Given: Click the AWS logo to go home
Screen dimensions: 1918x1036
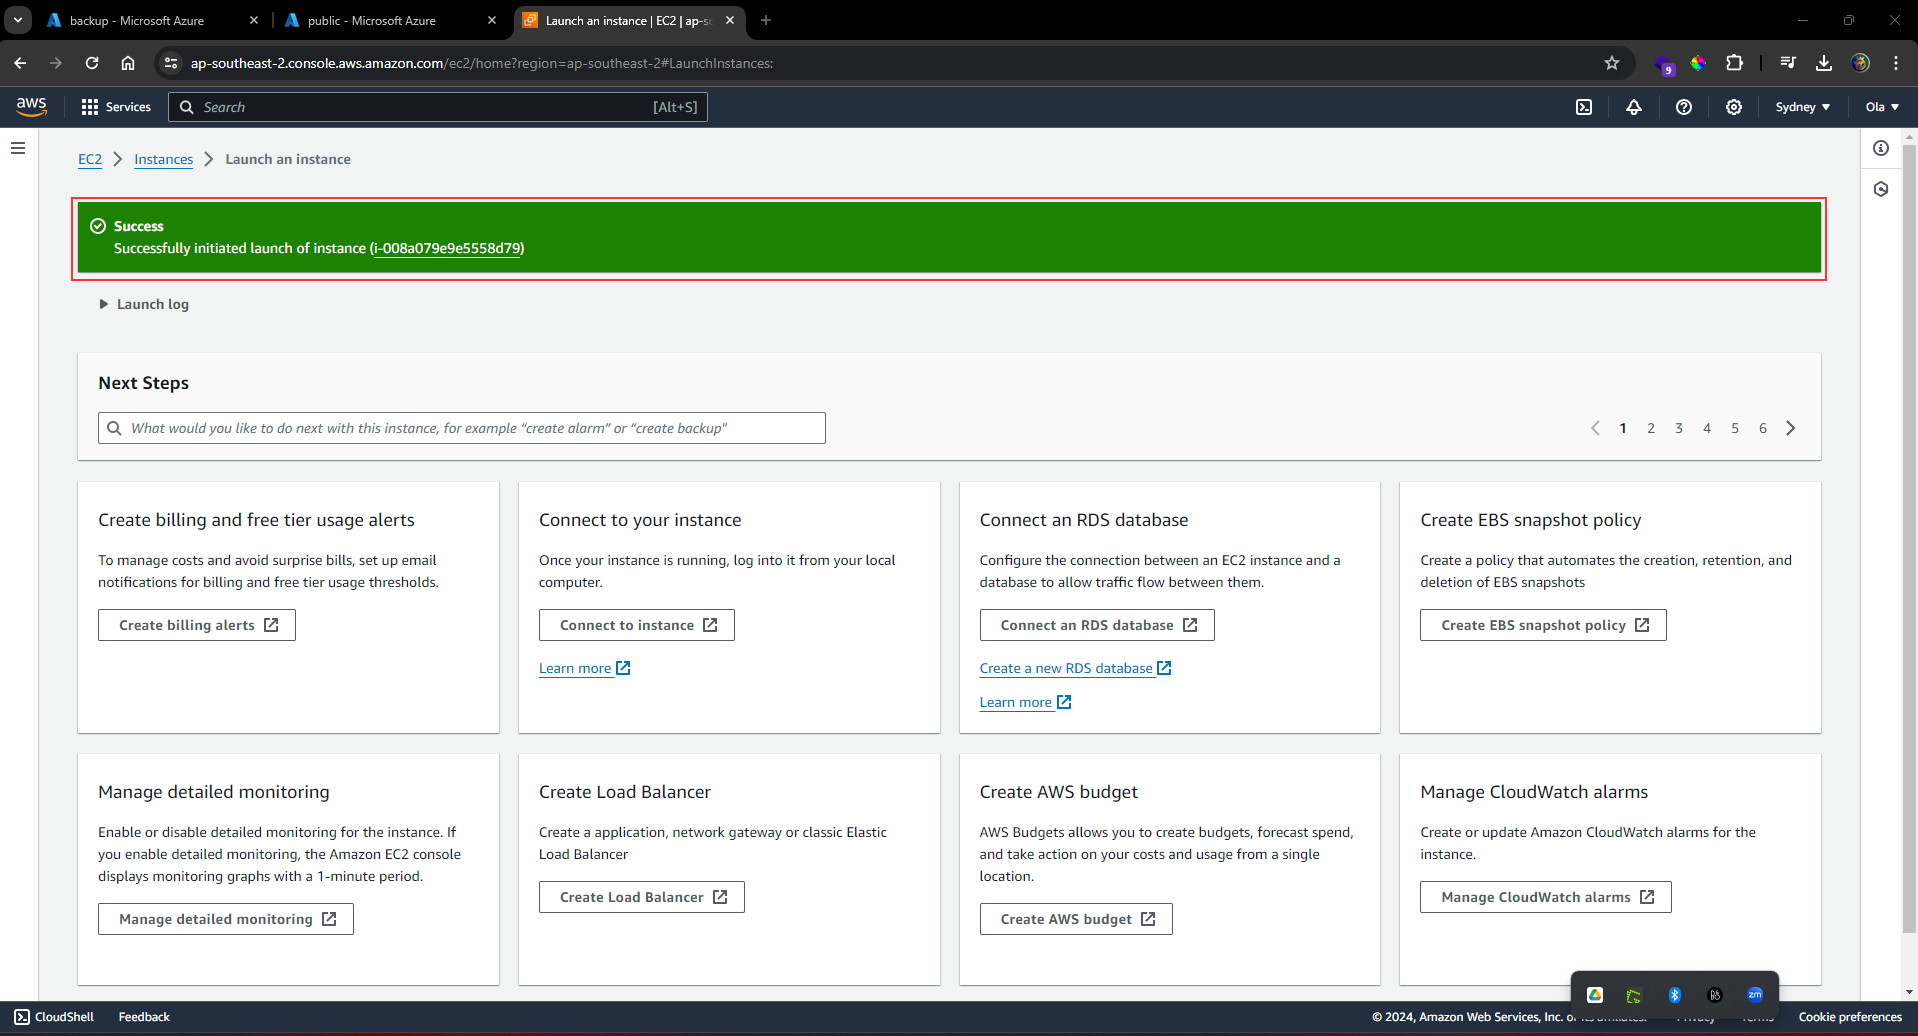Looking at the screenshot, I should coord(31,106).
